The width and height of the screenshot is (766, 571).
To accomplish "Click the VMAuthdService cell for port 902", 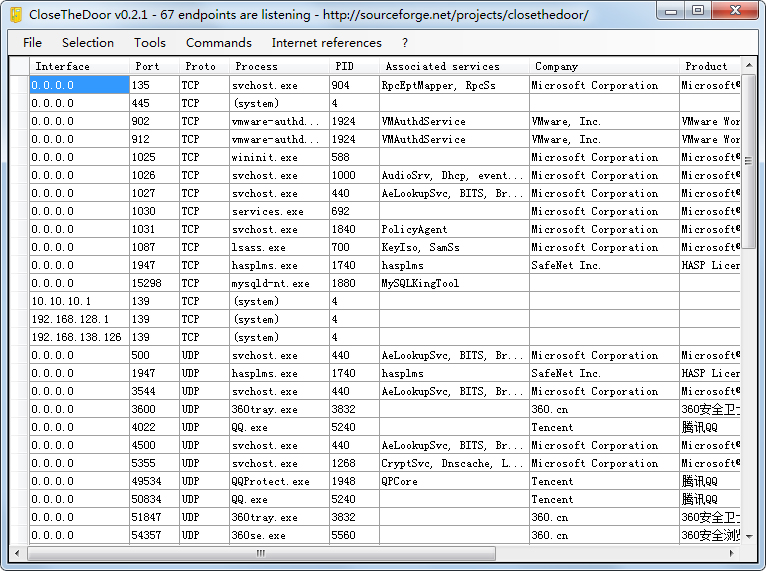I will coord(454,121).
